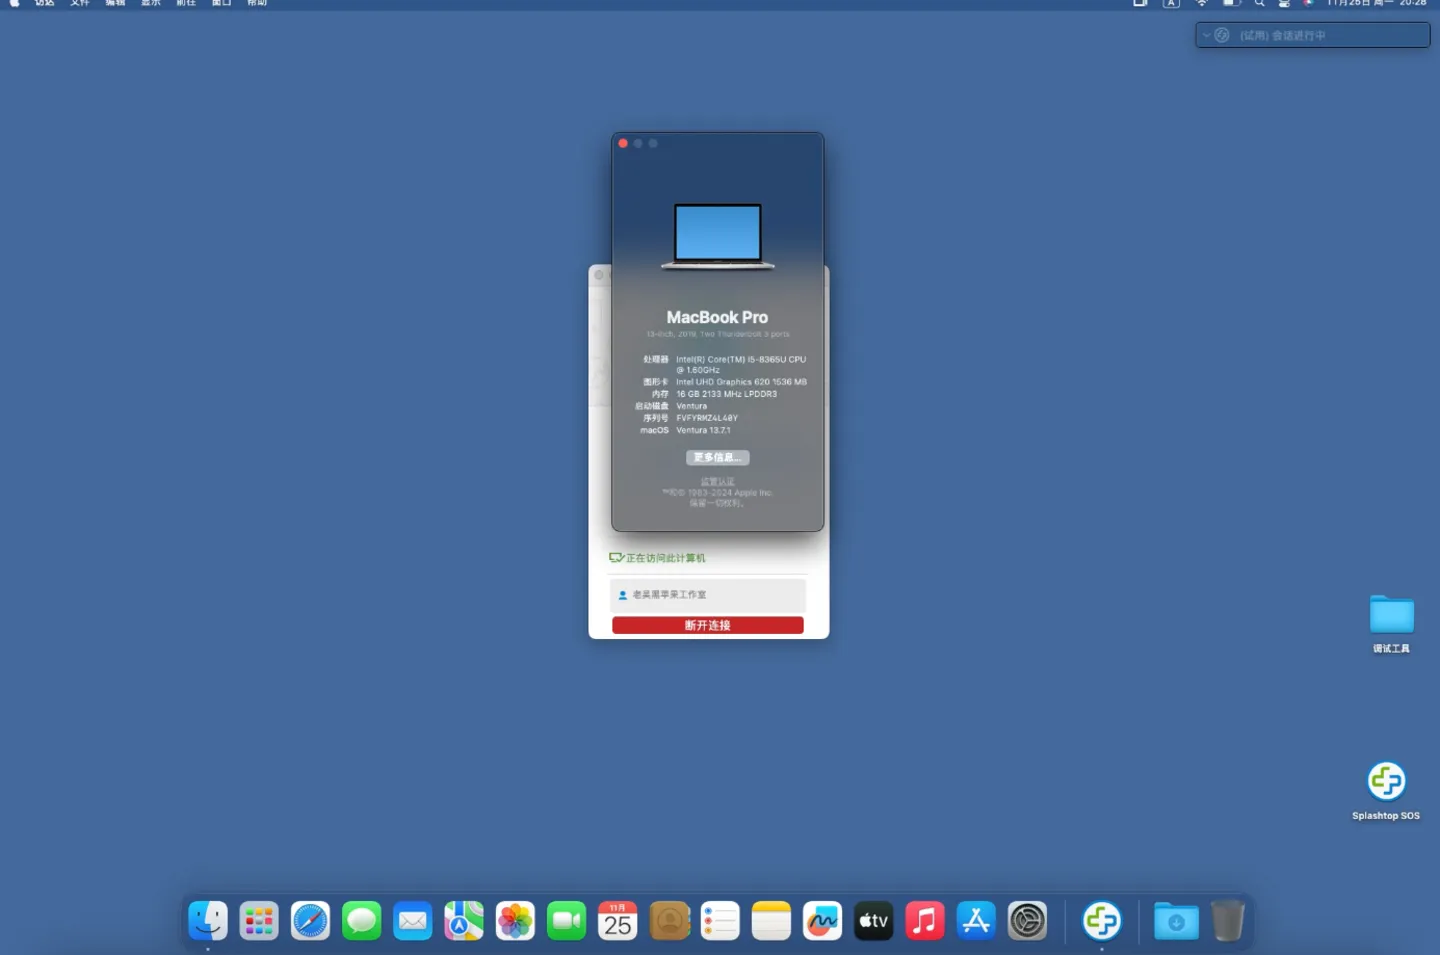The height and width of the screenshot is (955, 1440).
Task: Open Launchpad from the Dock
Action: click(259, 921)
